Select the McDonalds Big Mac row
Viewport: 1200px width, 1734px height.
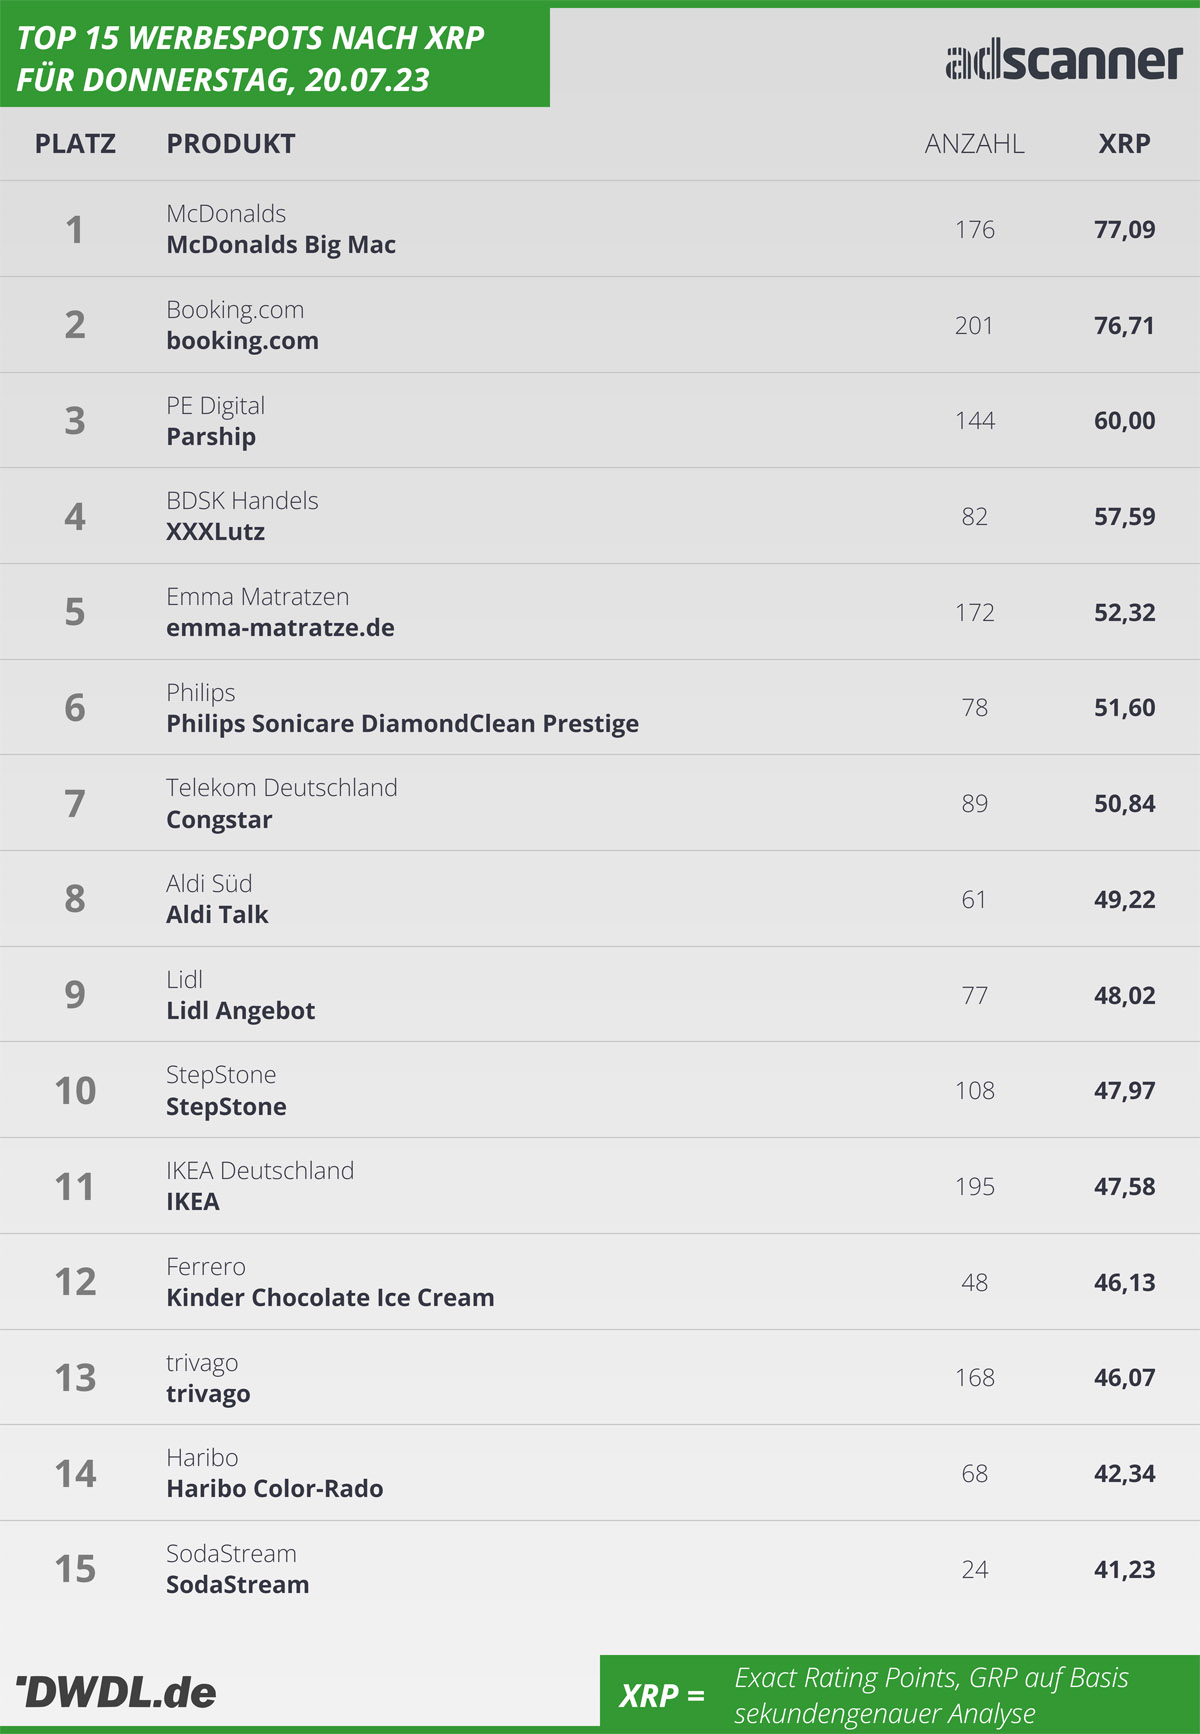point(600,229)
